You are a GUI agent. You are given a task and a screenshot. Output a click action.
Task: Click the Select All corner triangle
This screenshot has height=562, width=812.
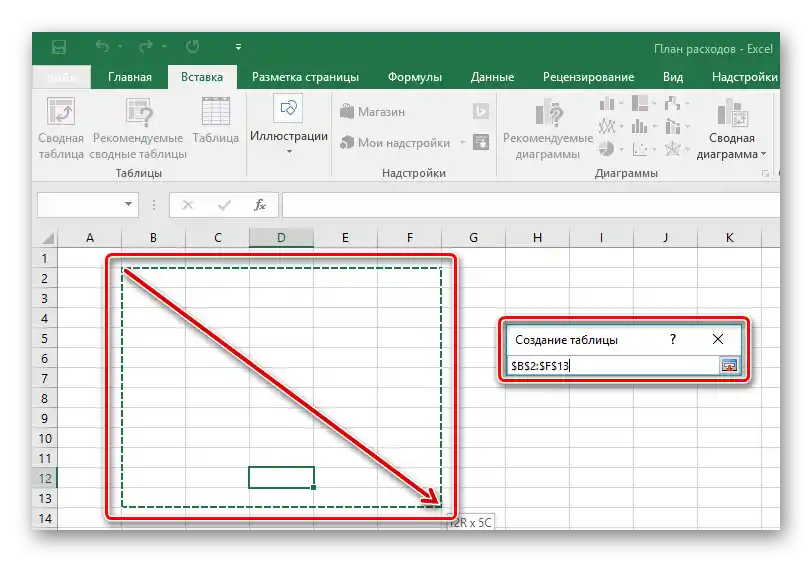[x=48, y=238]
